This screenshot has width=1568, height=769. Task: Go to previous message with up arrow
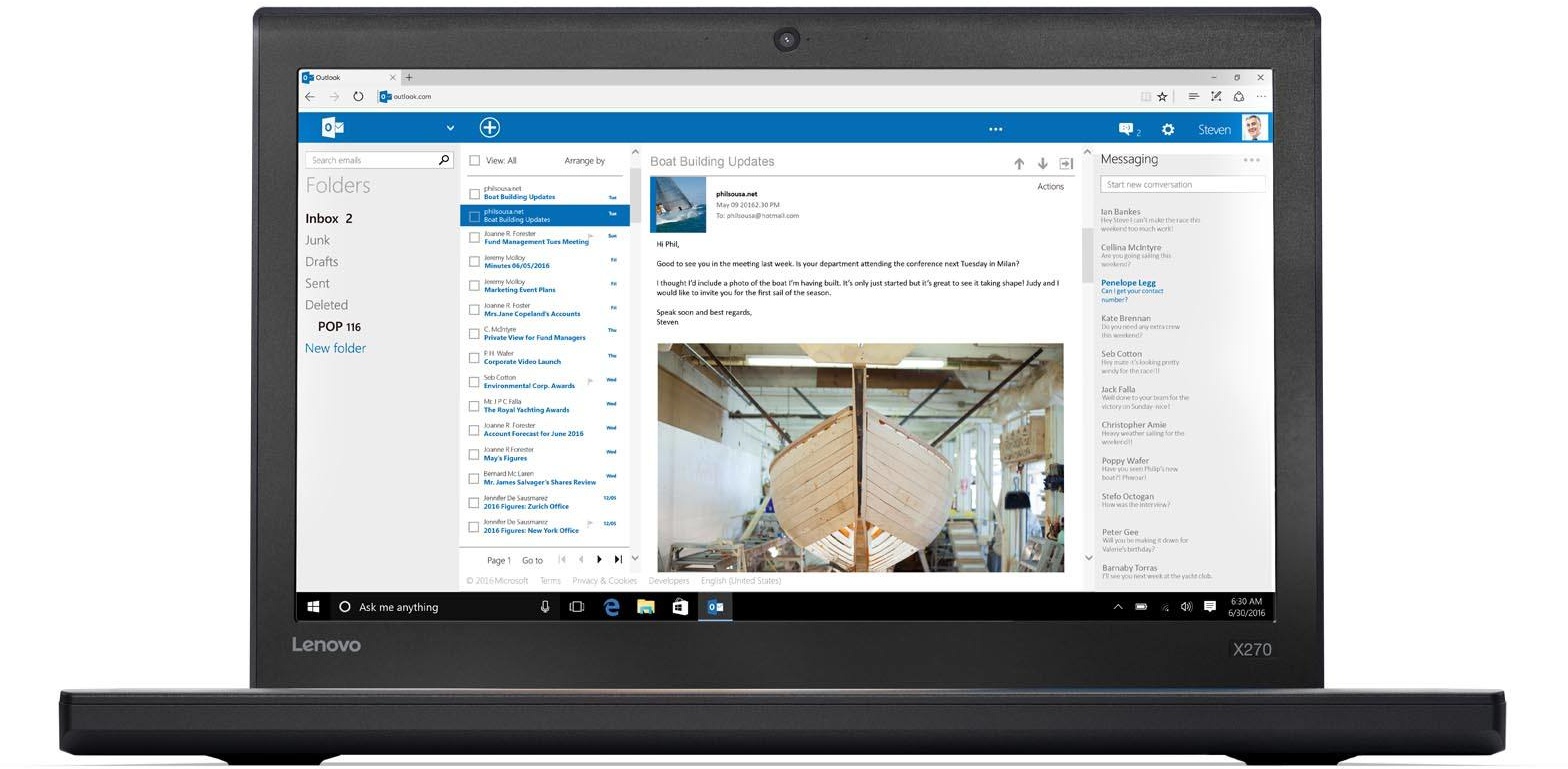tap(1018, 163)
